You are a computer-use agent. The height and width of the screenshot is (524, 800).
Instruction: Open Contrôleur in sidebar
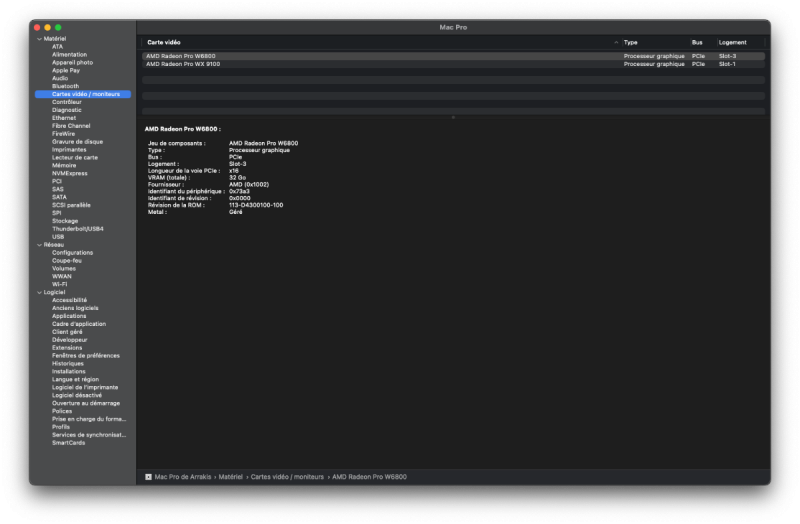point(66,102)
